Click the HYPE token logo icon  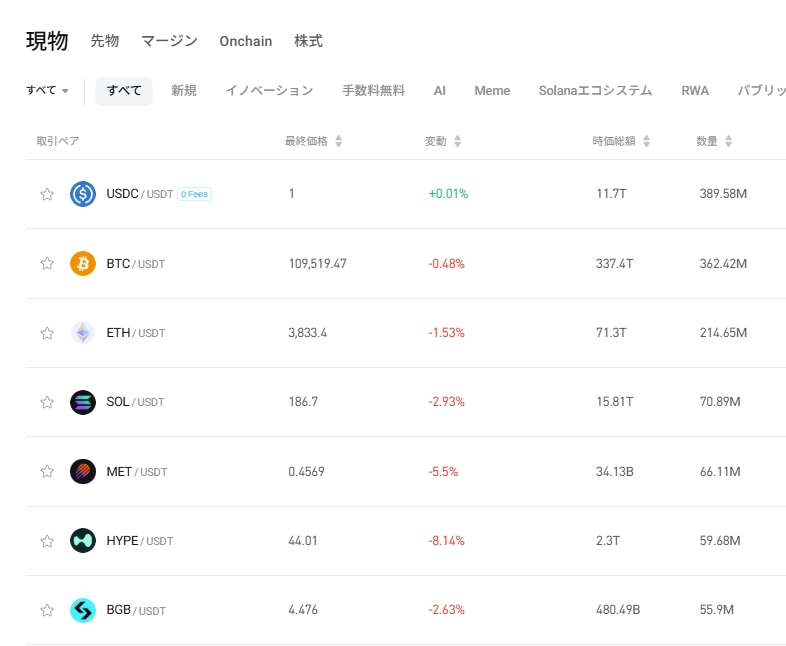(x=83, y=541)
